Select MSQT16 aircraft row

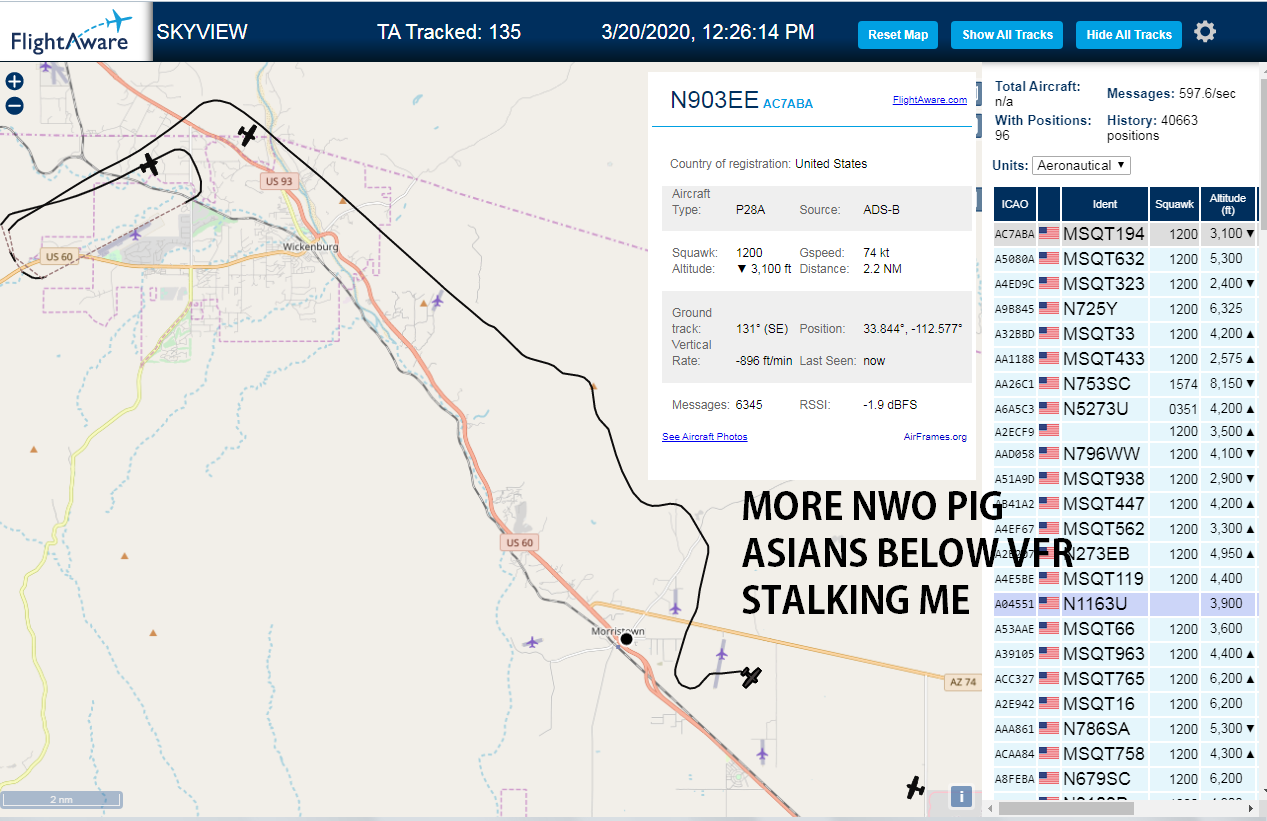click(x=1125, y=704)
